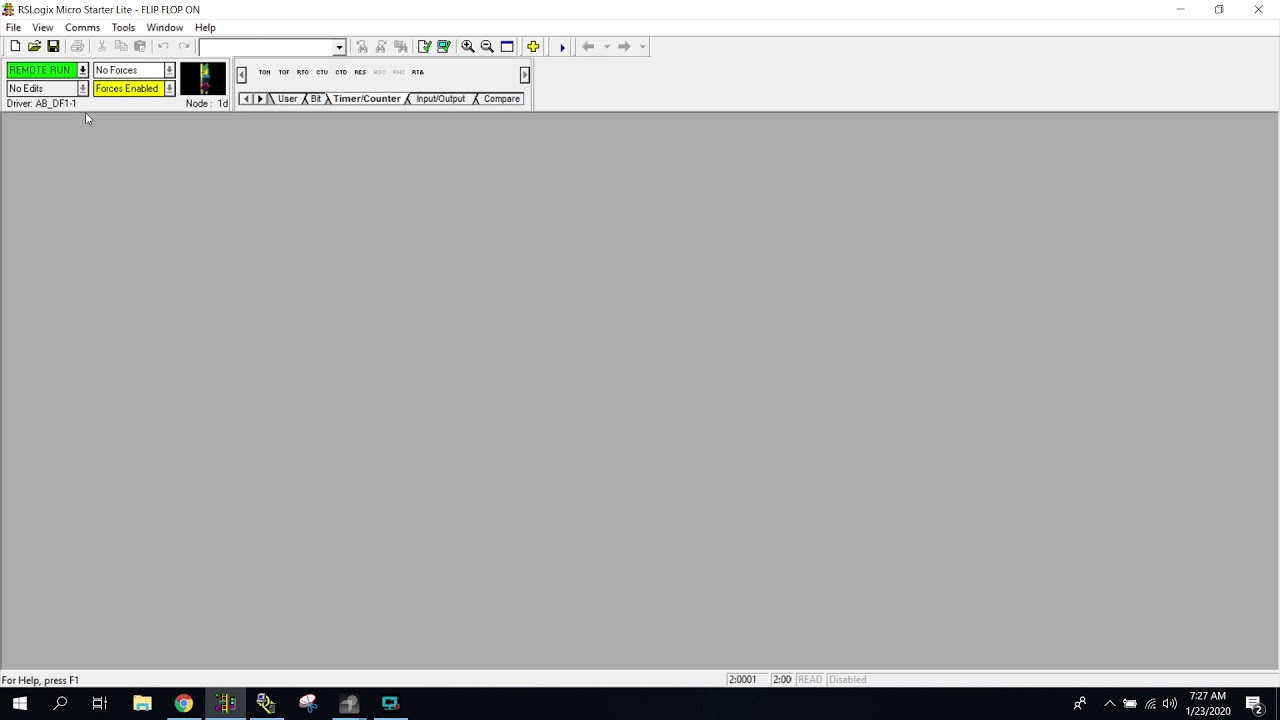The width and height of the screenshot is (1280, 720).
Task: Insert TOF timer instruction
Action: pos(284,72)
